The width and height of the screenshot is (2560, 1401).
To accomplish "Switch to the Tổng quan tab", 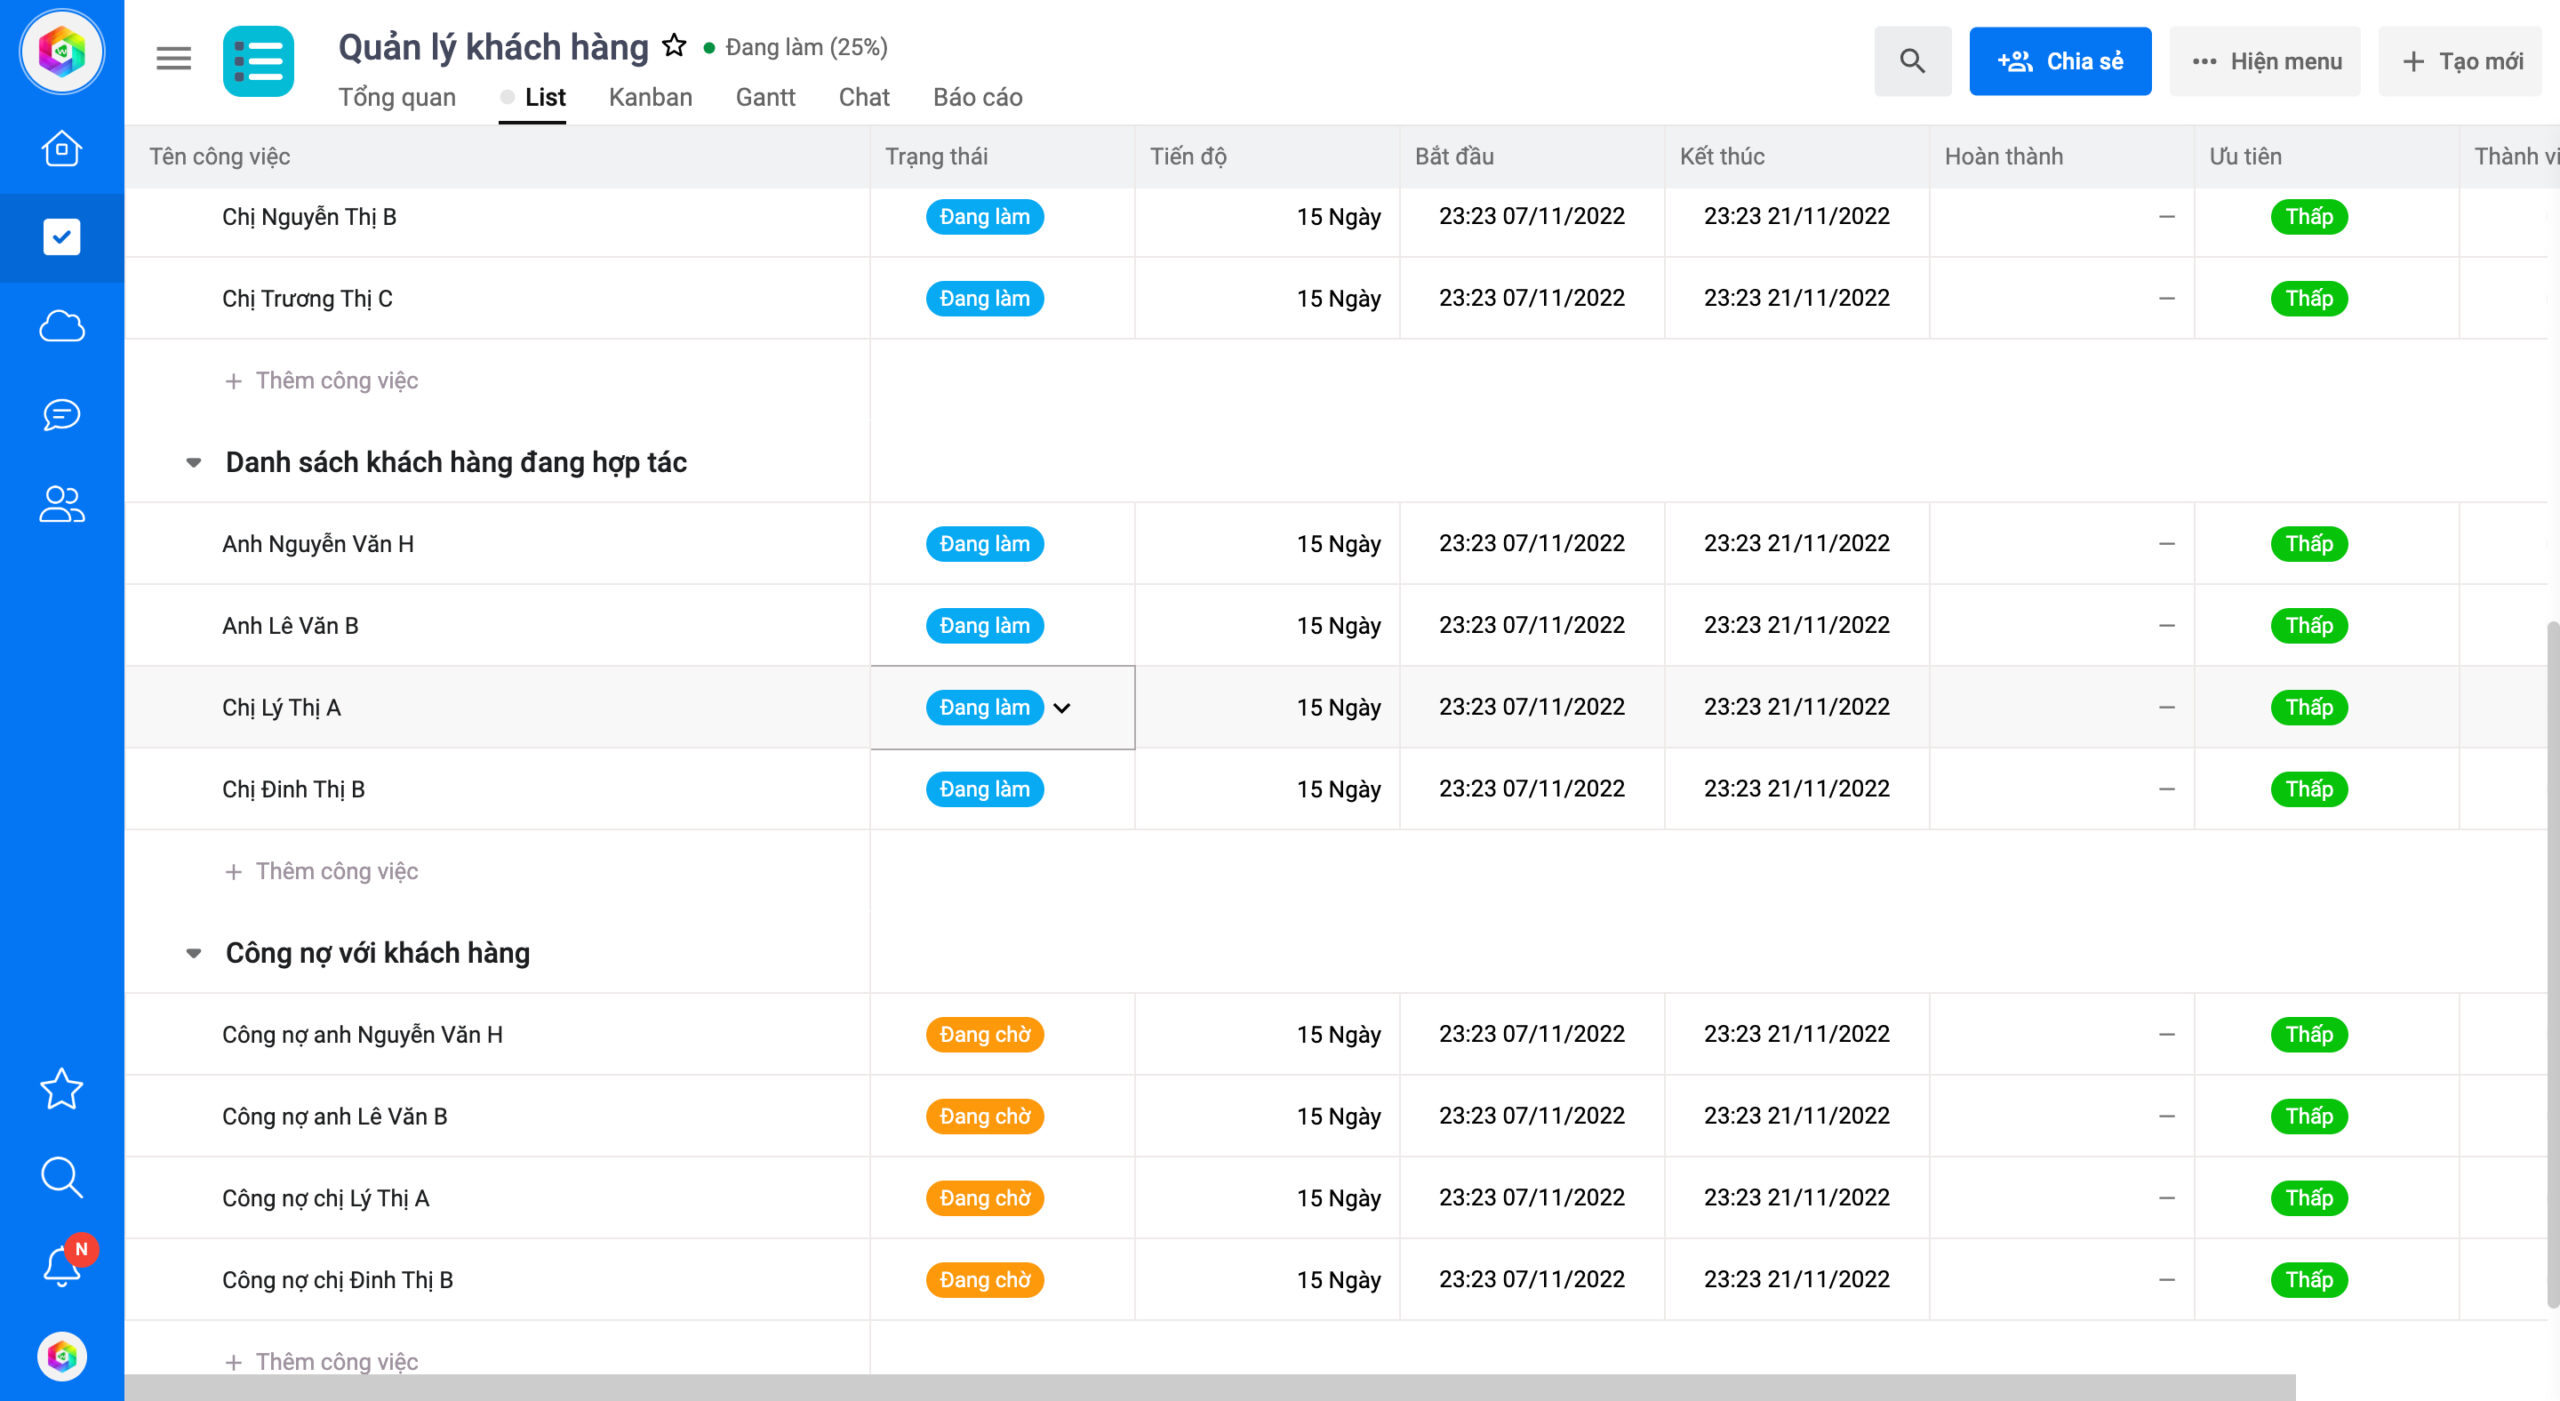I will coord(397,97).
